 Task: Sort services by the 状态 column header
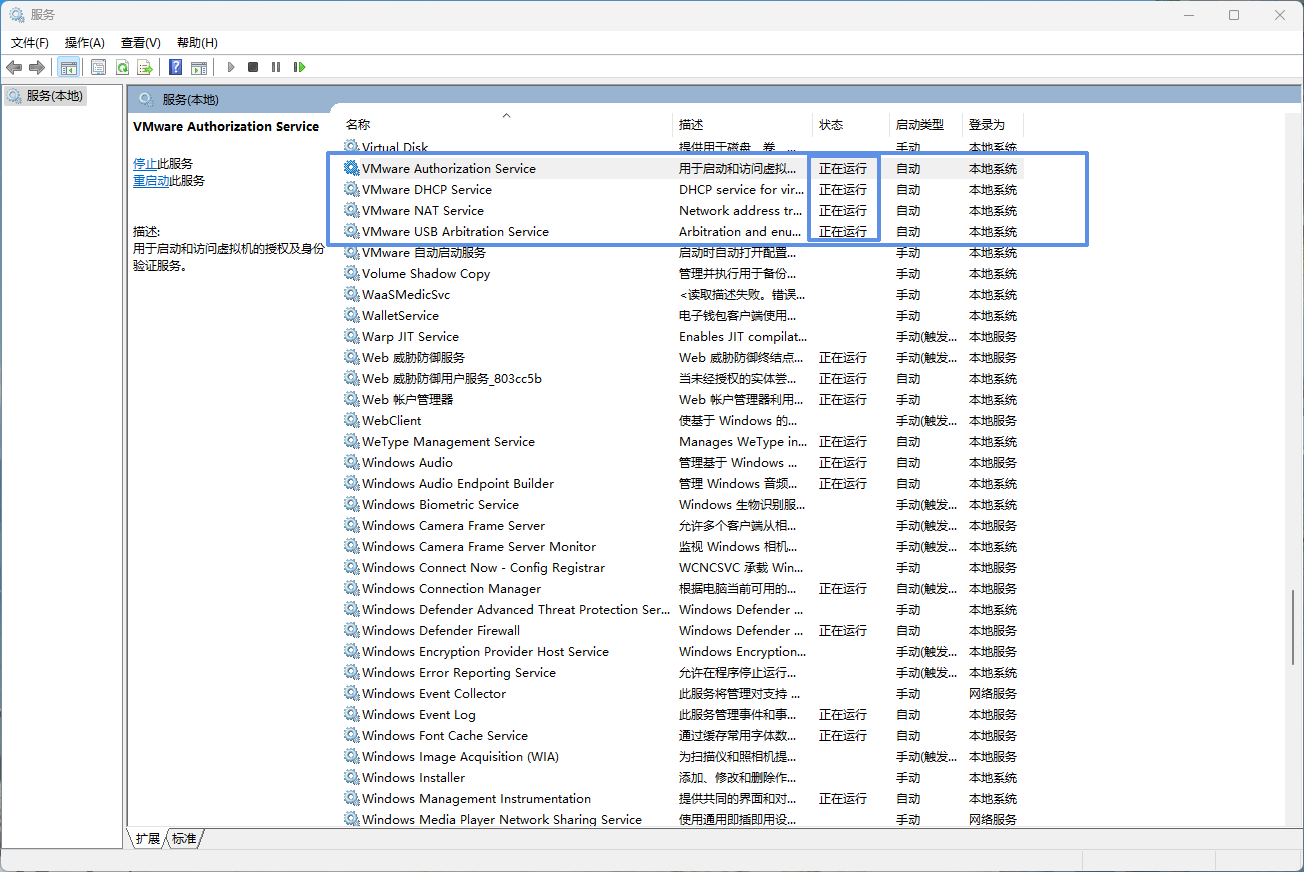(831, 125)
